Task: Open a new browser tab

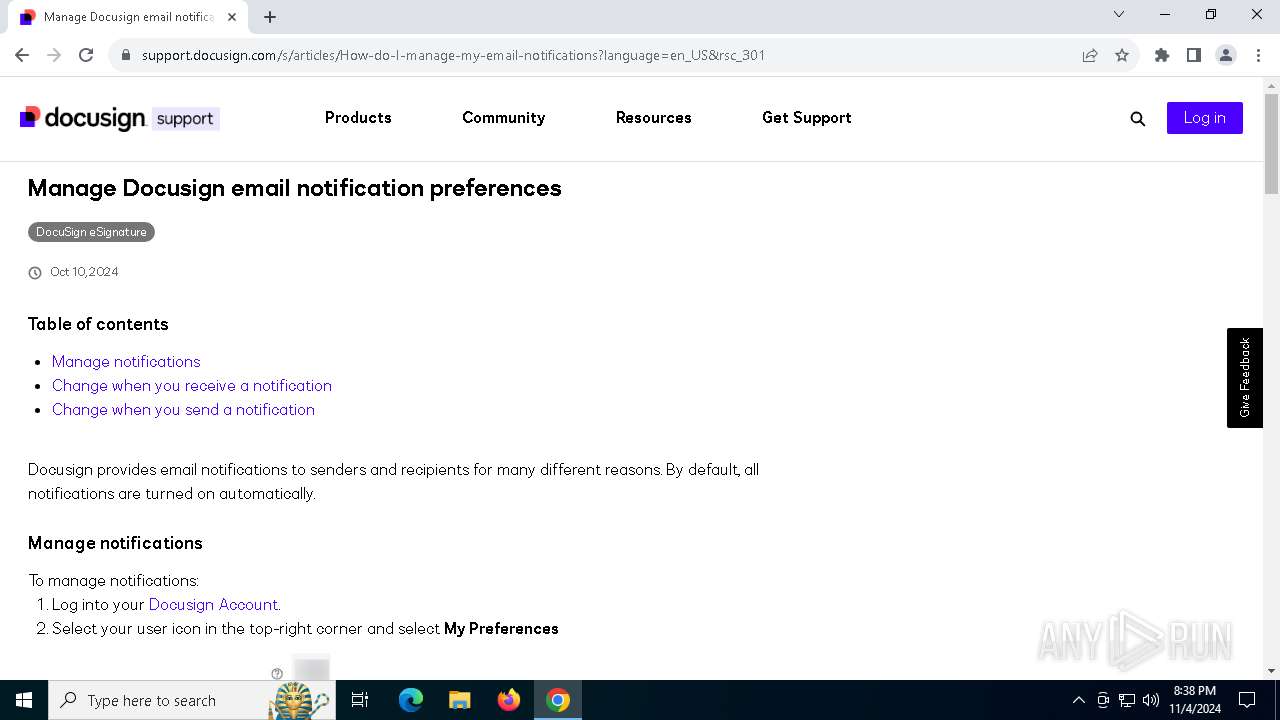Action: pyautogui.click(x=270, y=17)
